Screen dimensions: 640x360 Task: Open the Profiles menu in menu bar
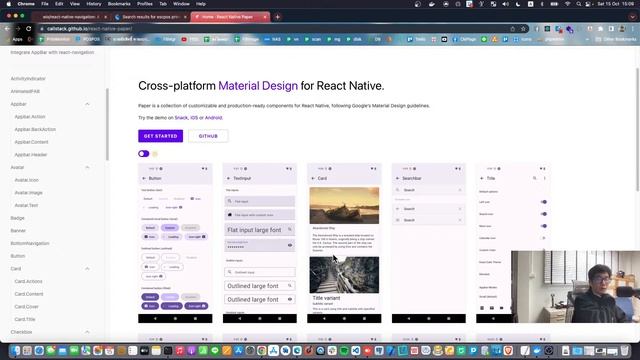coord(144,4)
